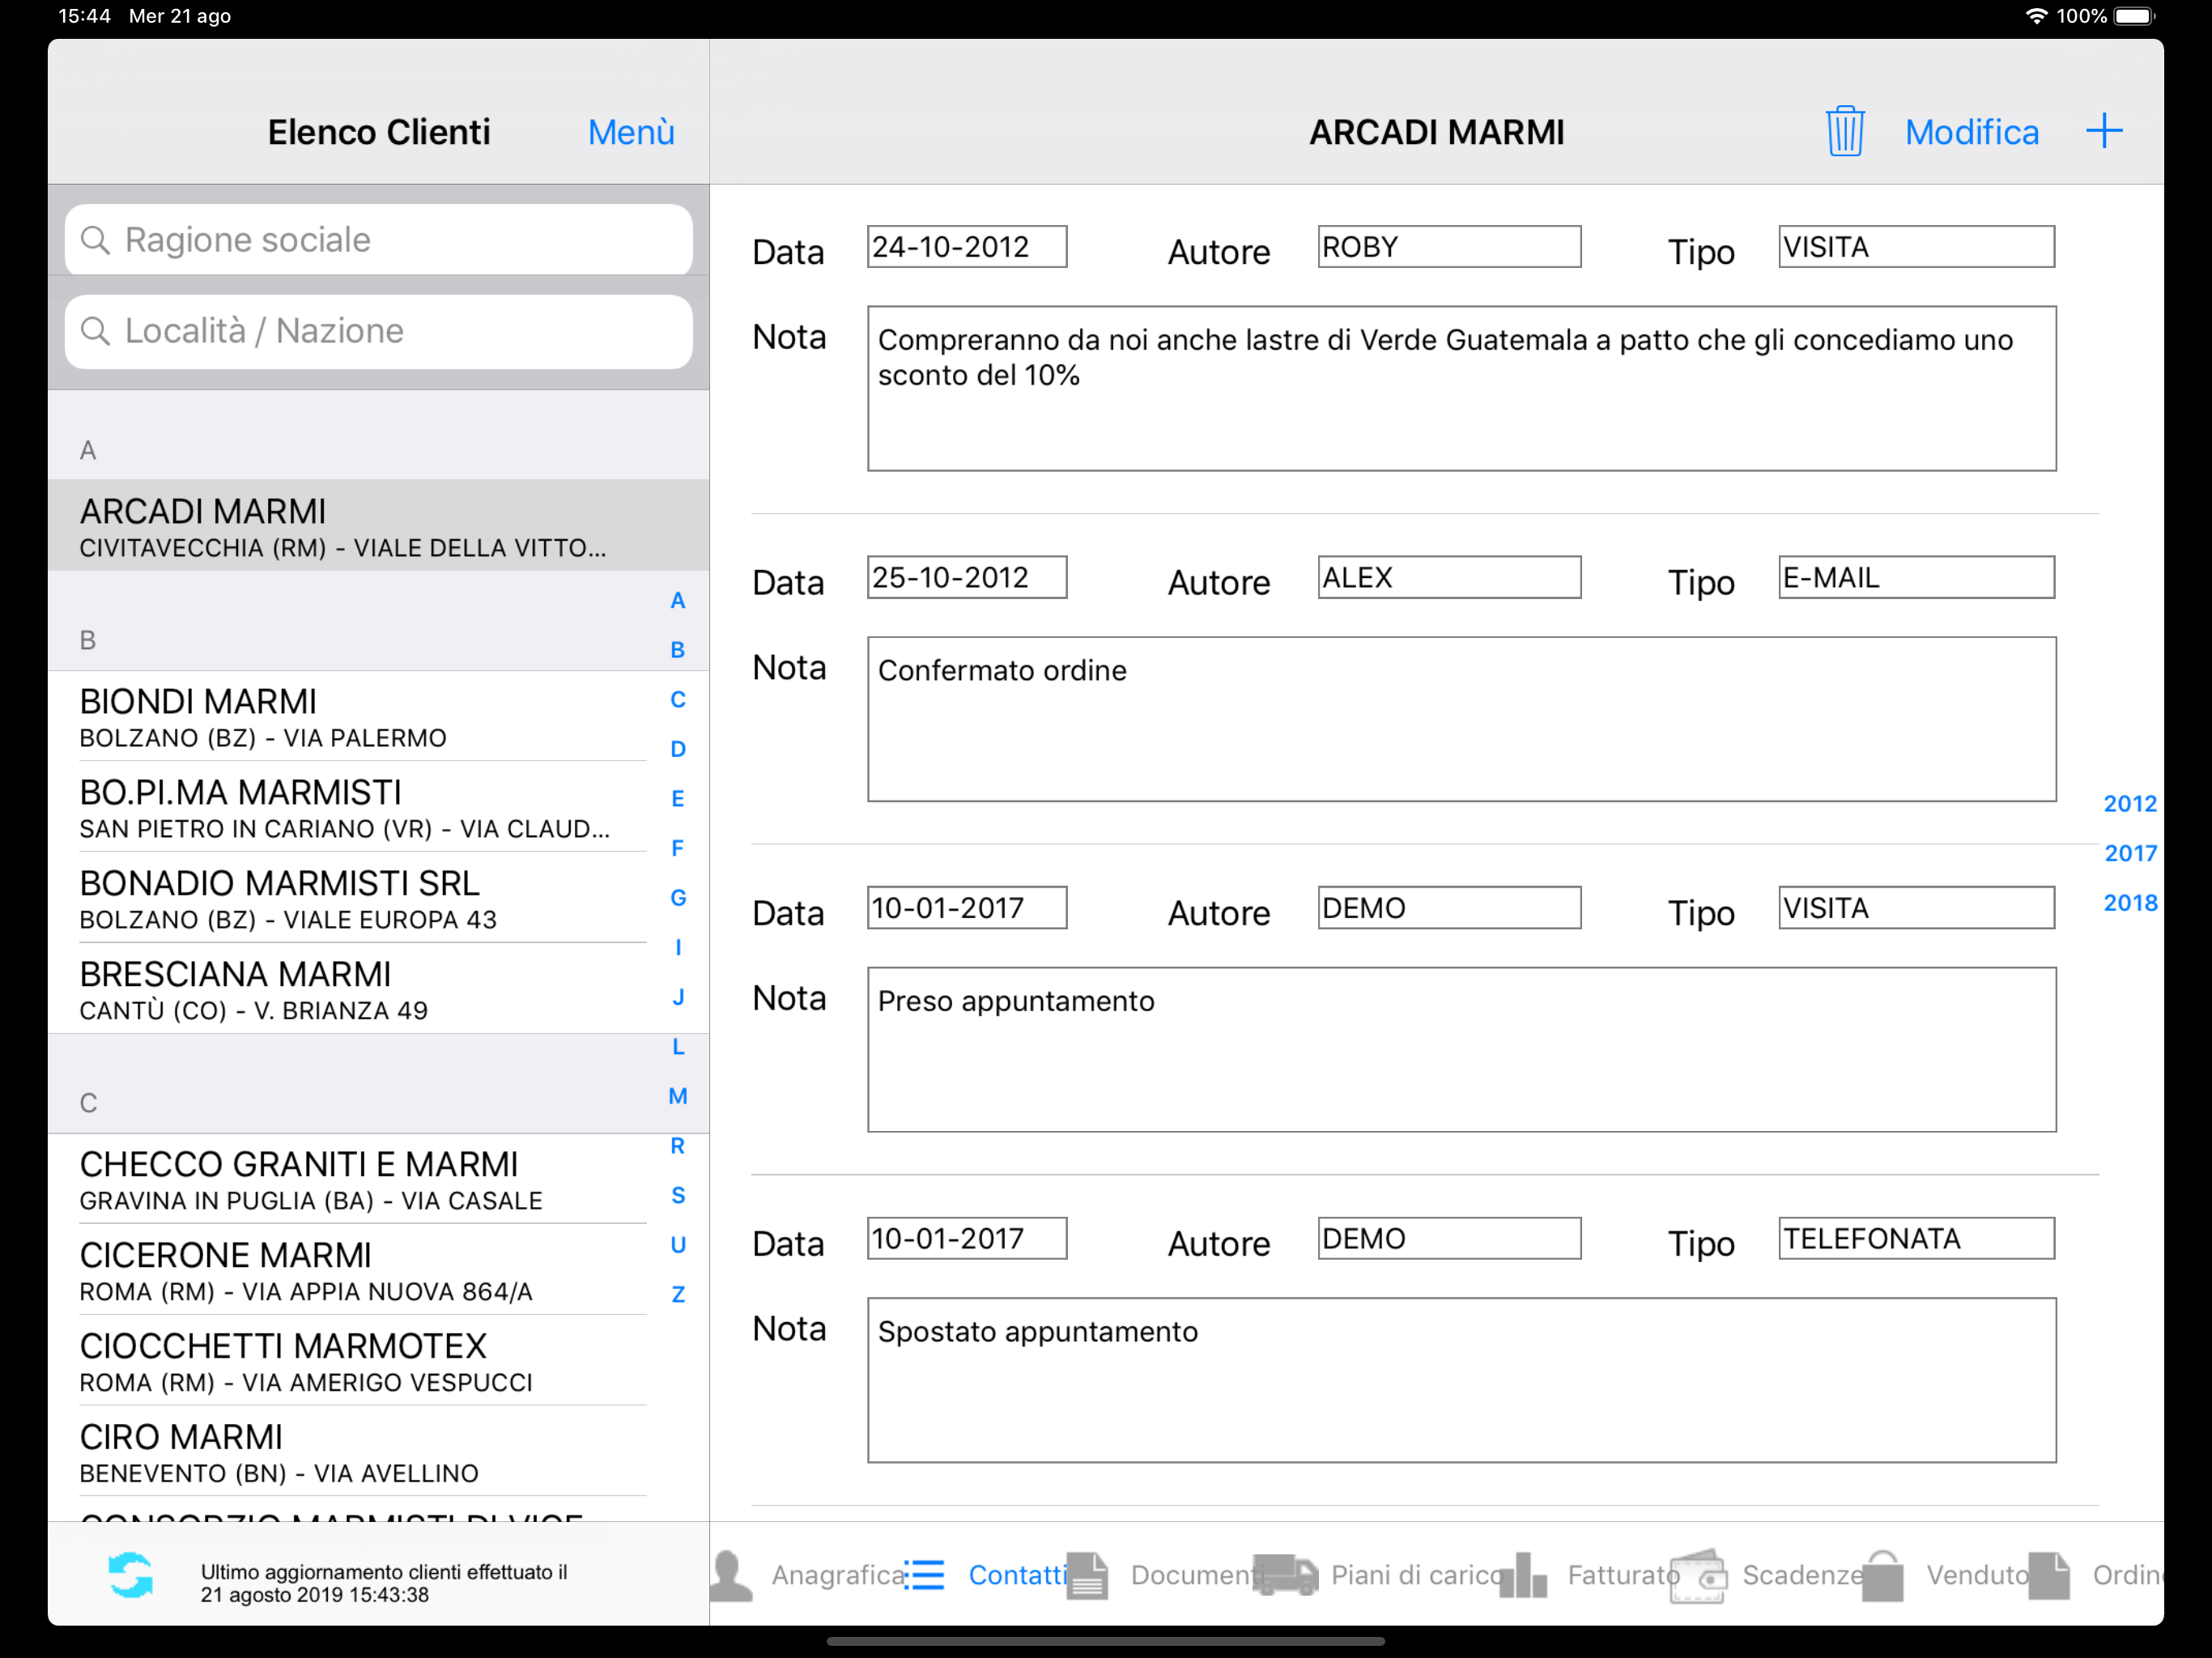This screenshot has height=1658, width=2212.
Task: Open the Anagrafica person icon
Action: (x=731, y=1575)
